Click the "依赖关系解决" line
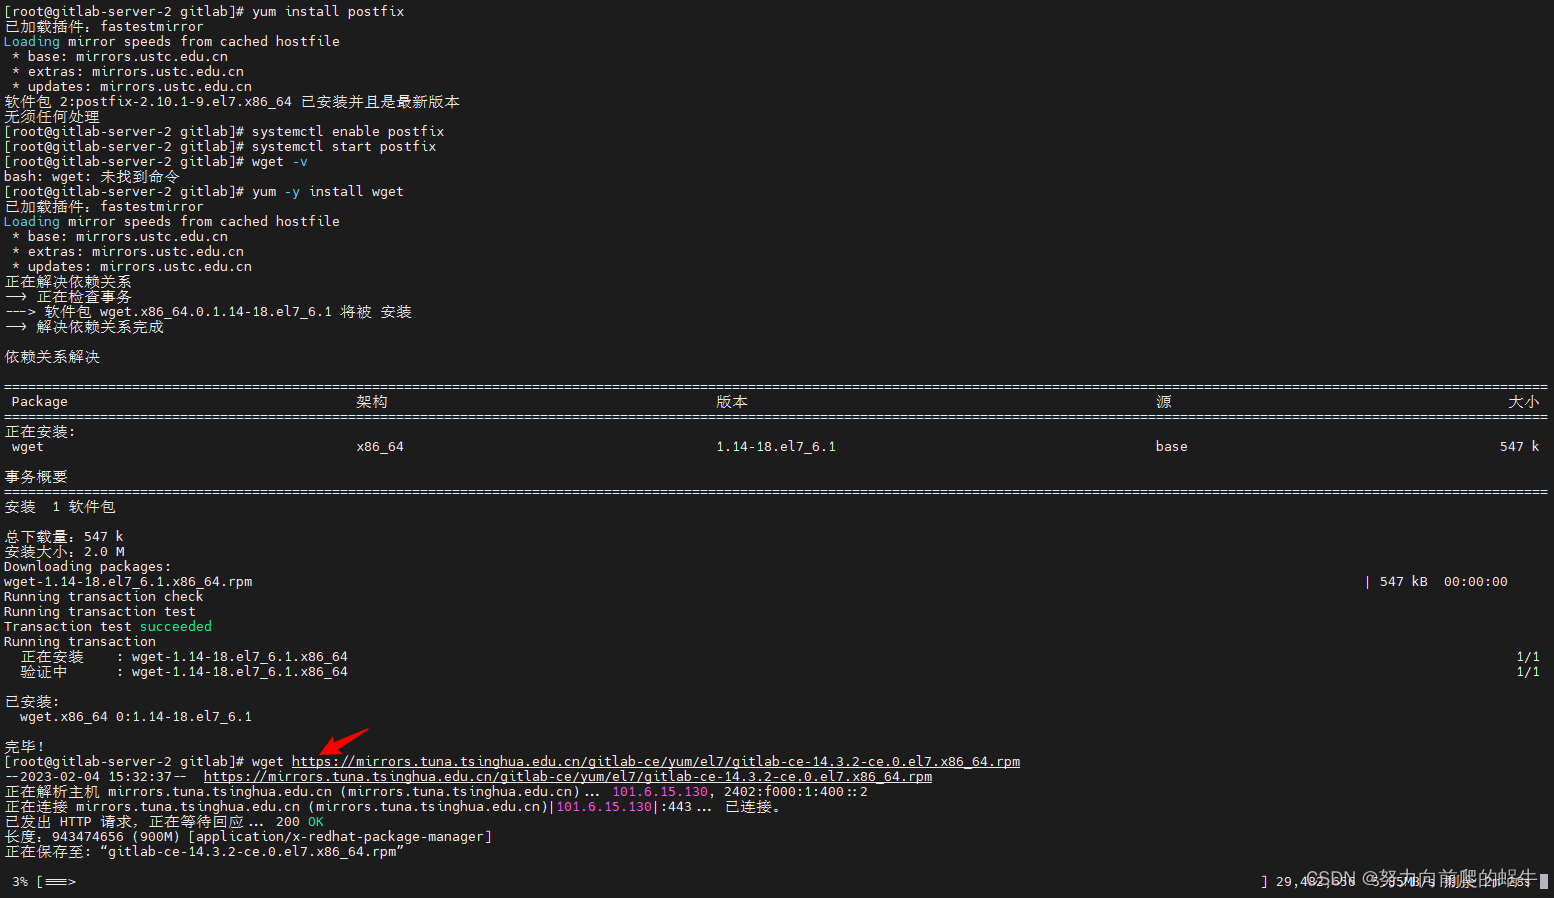Image resolution: width=1554 pixels, height=898 pixels. [x=52, y=357]
